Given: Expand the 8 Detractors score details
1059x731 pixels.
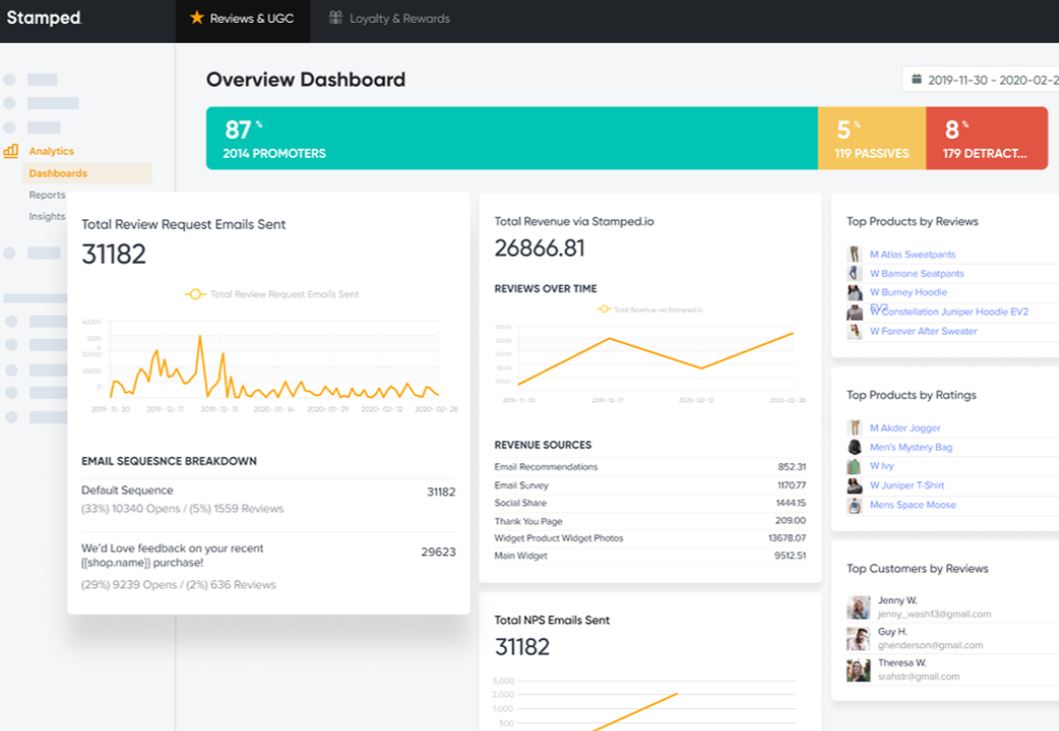Looking at the screenshot, I should [987, 140].
